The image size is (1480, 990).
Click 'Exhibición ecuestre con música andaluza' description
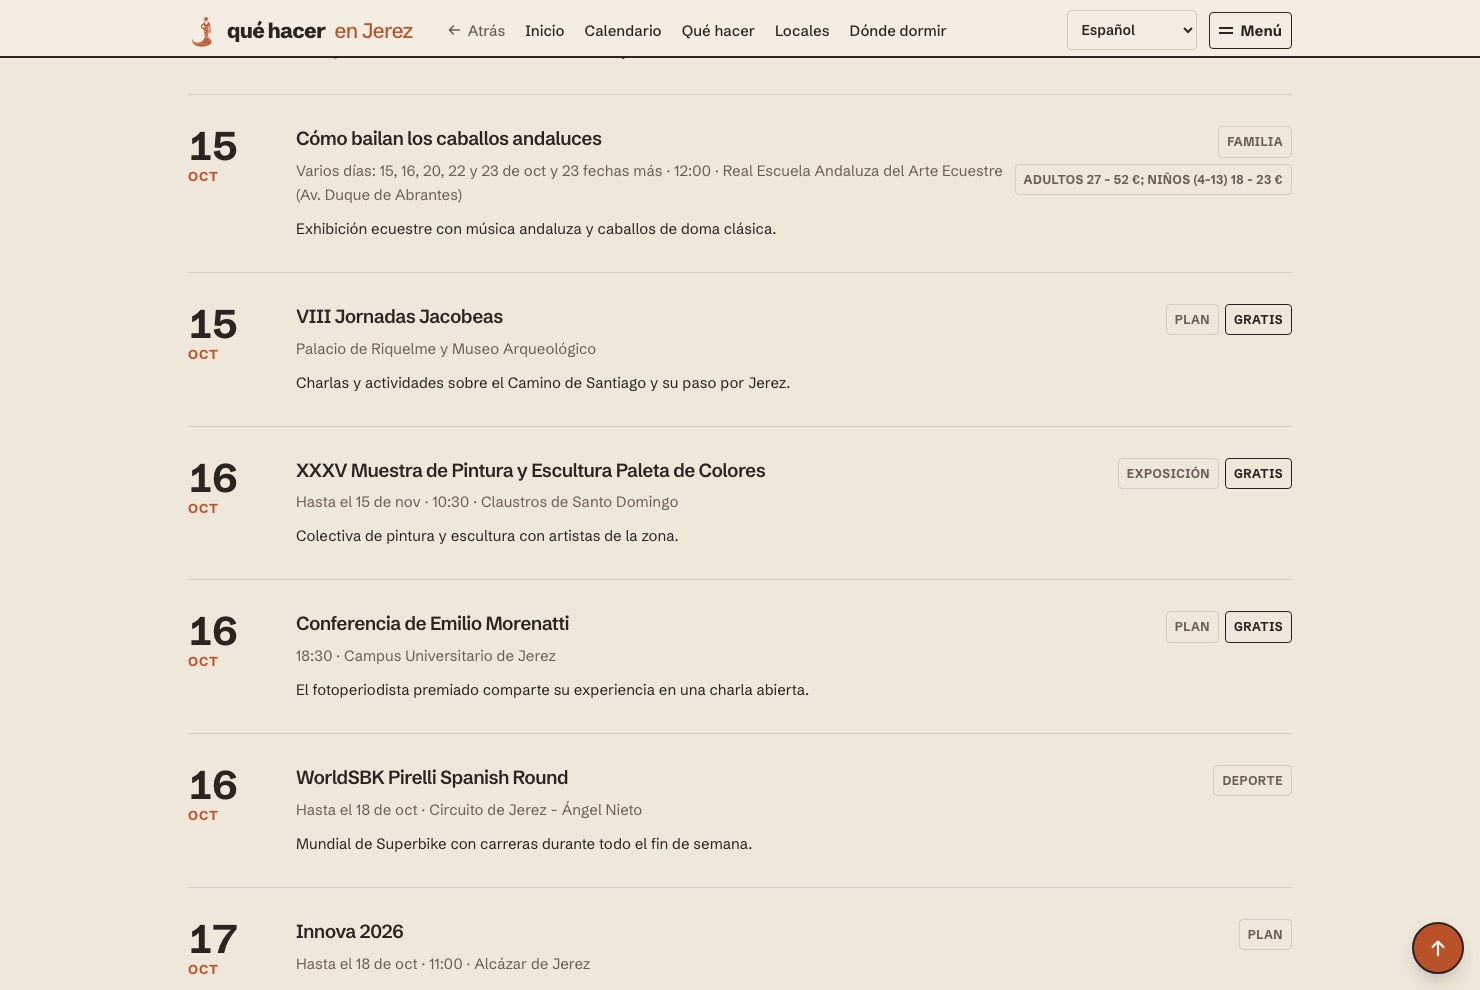point(536,229)
